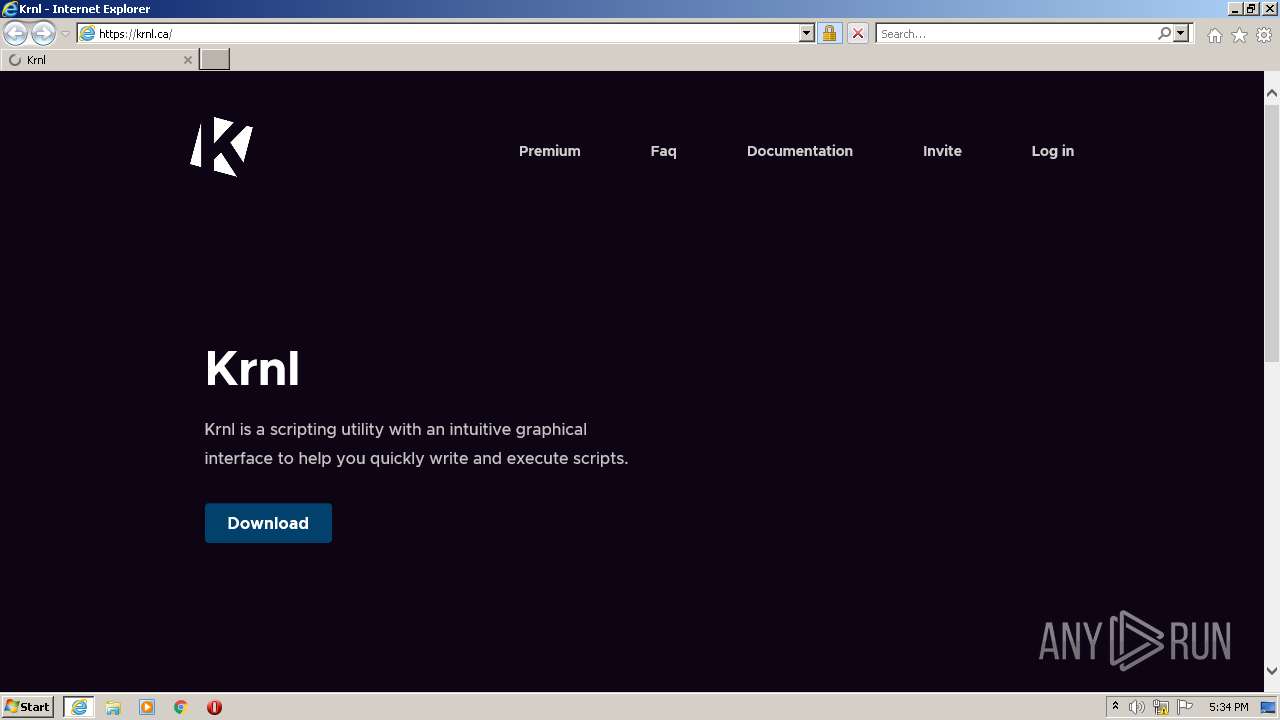Select the Krnl browser tab
This screenshot has height=720, width=1280.
98,60
